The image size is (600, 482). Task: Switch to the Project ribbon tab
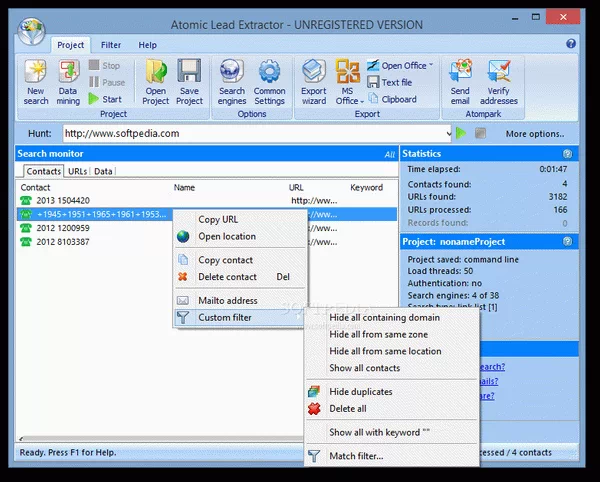pyautogui.click(x=70, y=45)
